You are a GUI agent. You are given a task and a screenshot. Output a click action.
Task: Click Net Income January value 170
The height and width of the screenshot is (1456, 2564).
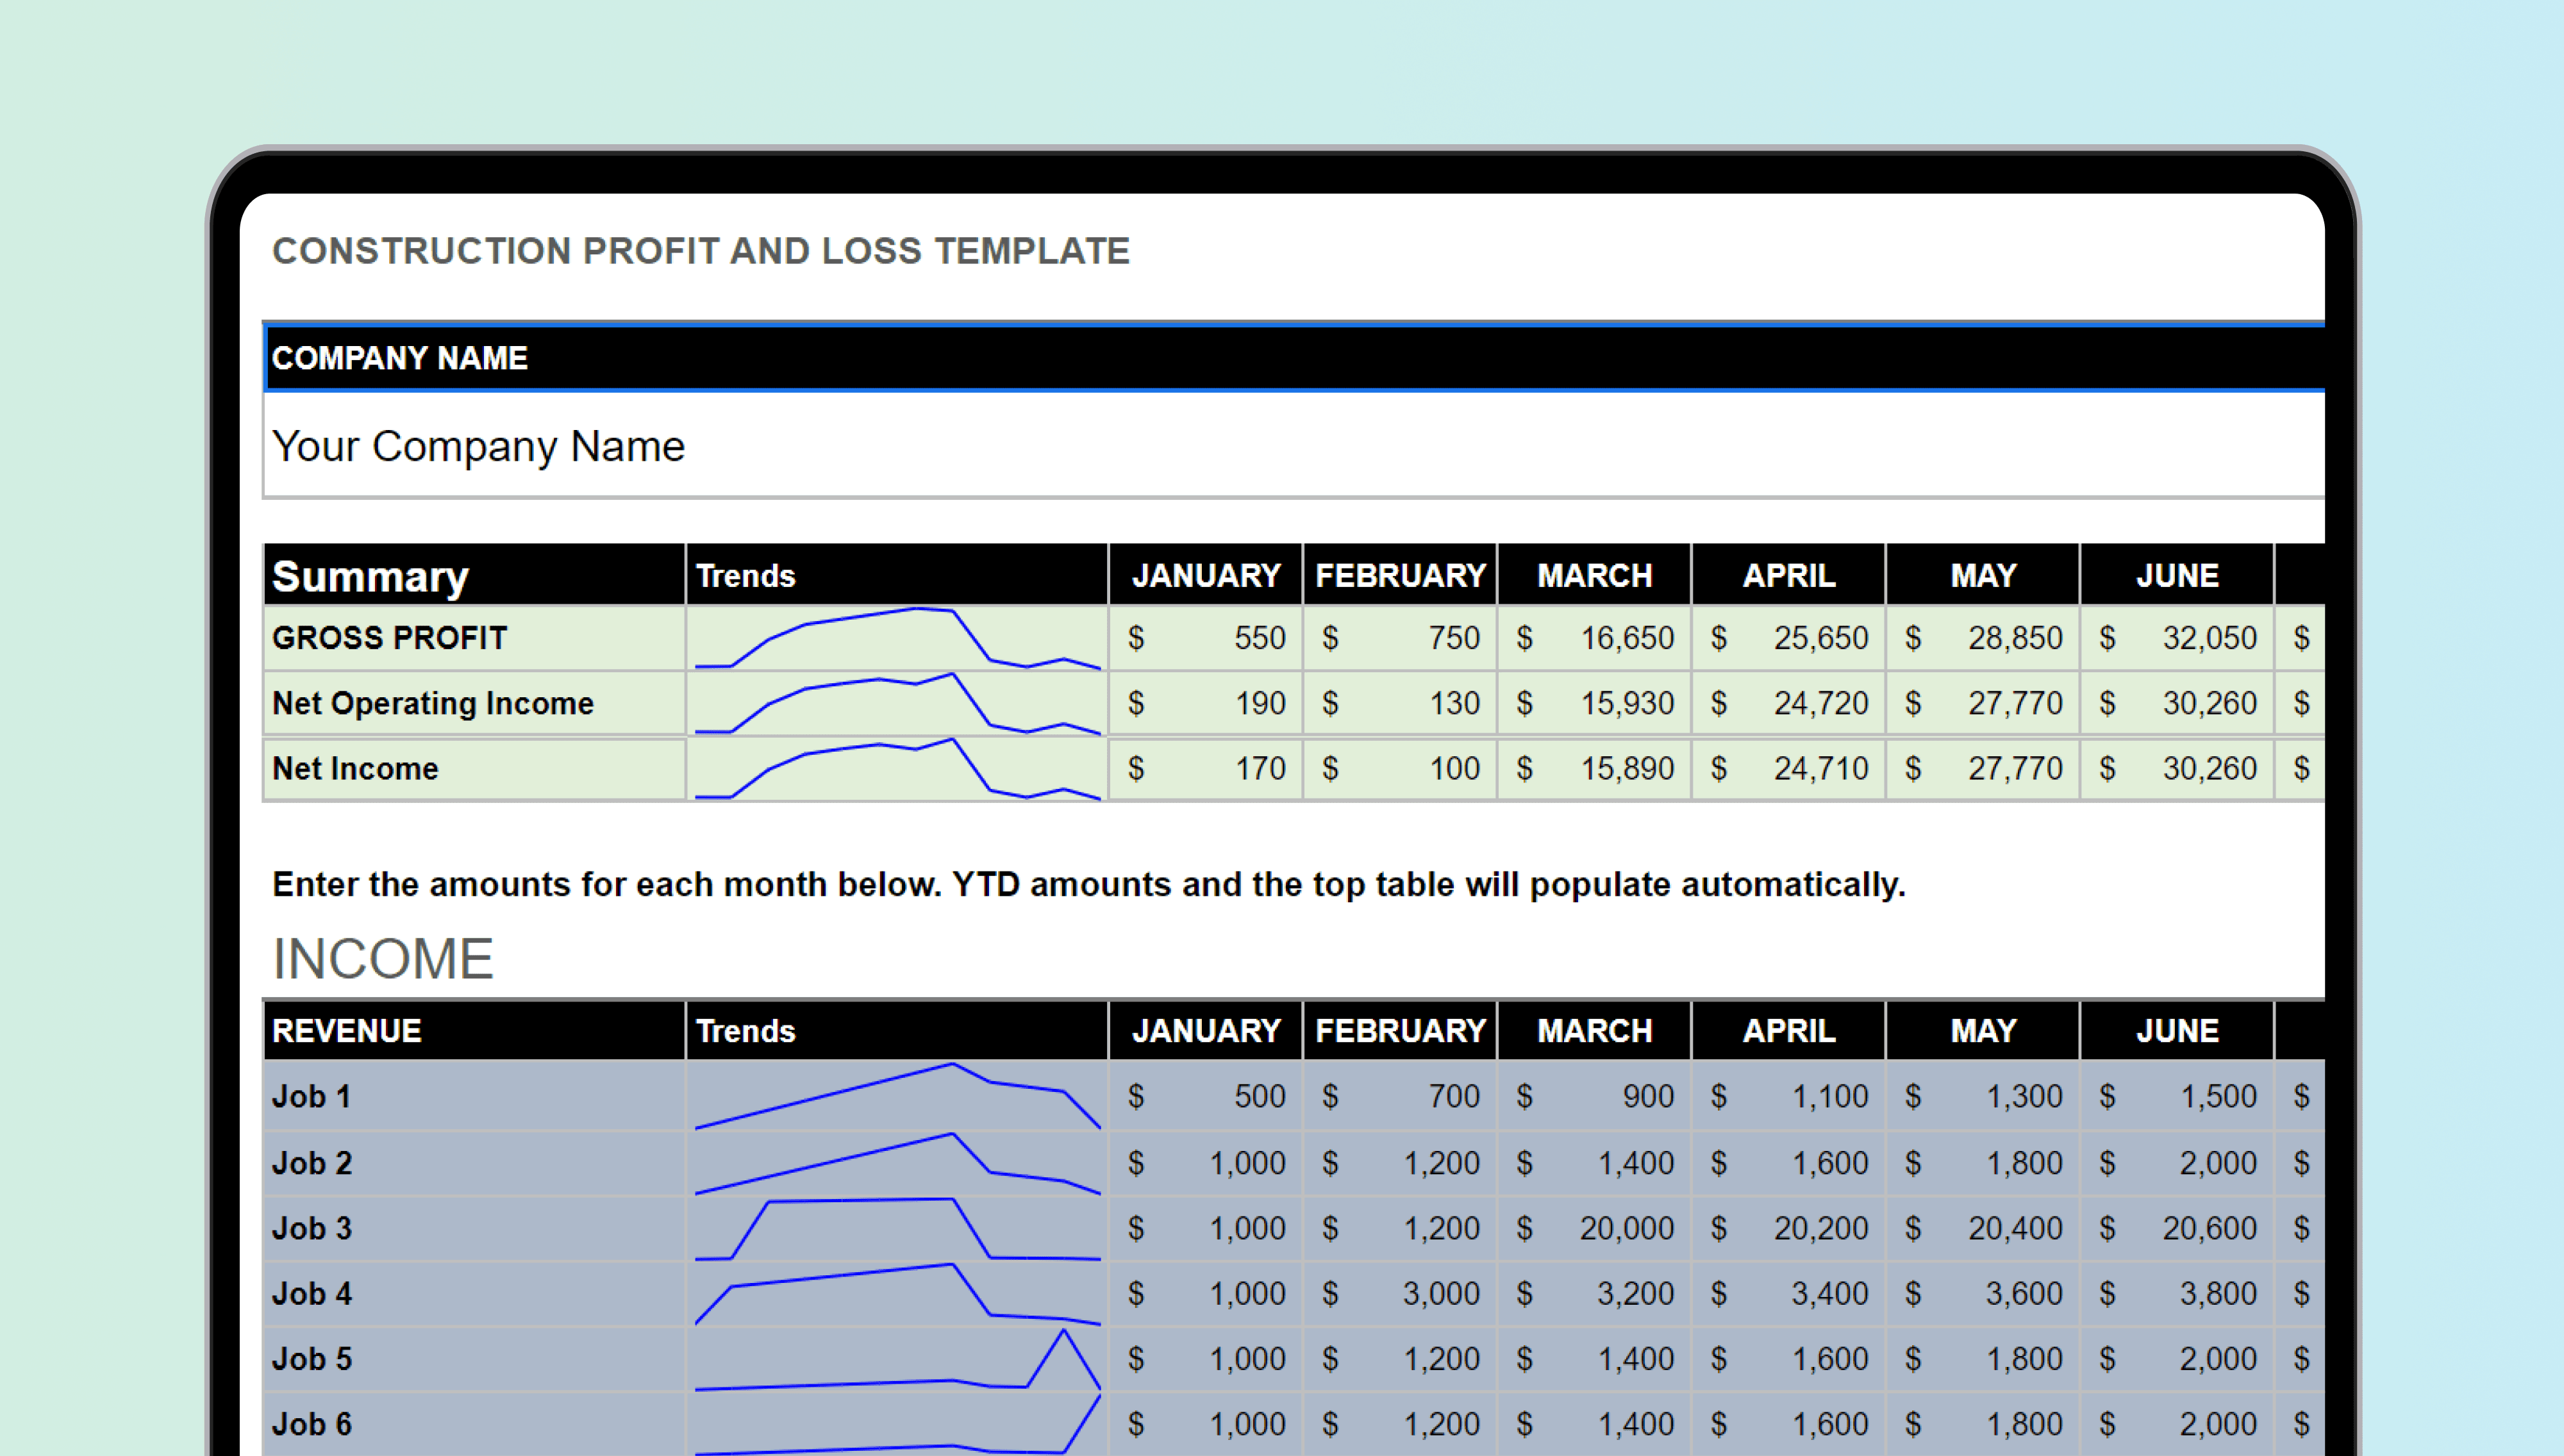tap(1206, 768)
